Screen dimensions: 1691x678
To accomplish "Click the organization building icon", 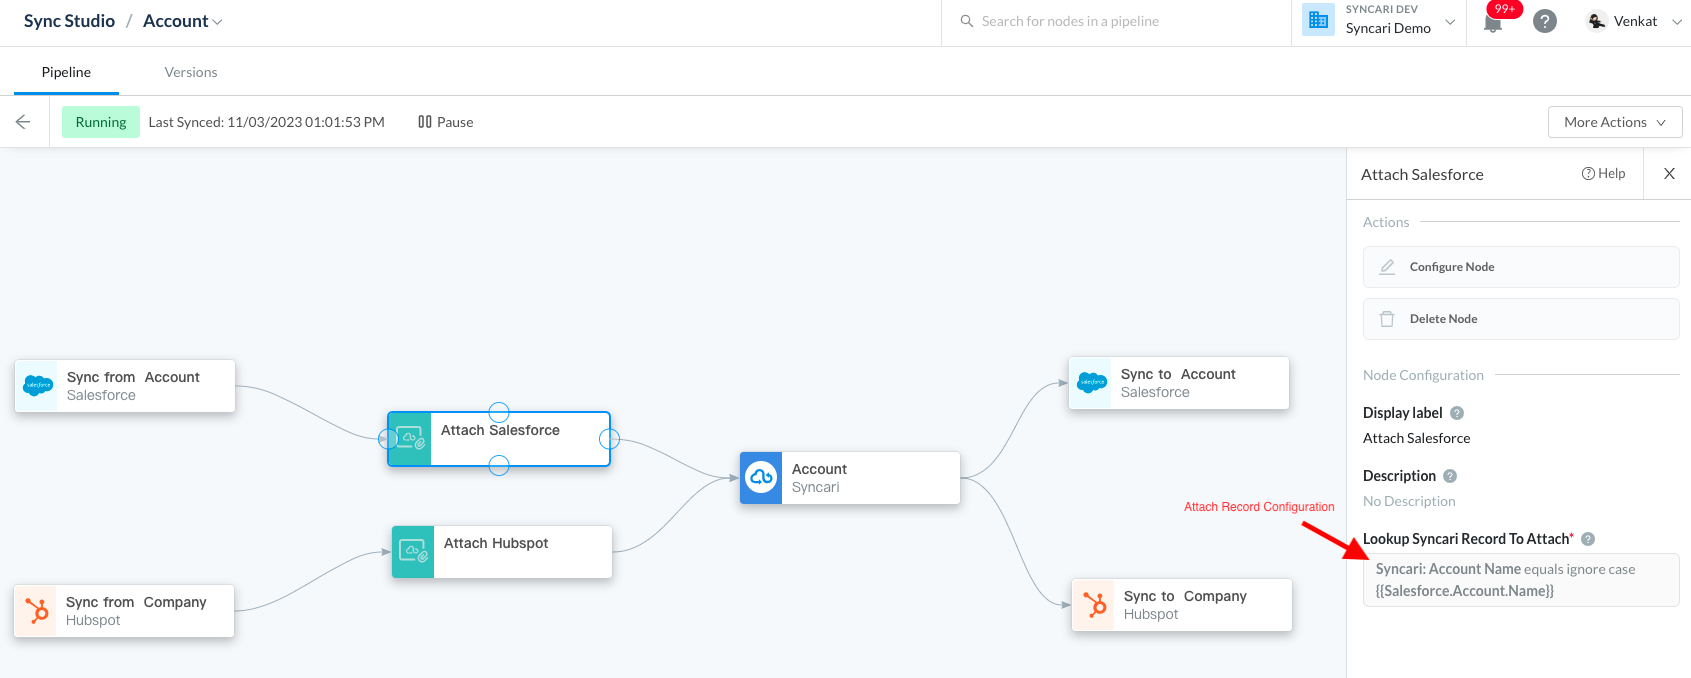I will click(1319, 20).
